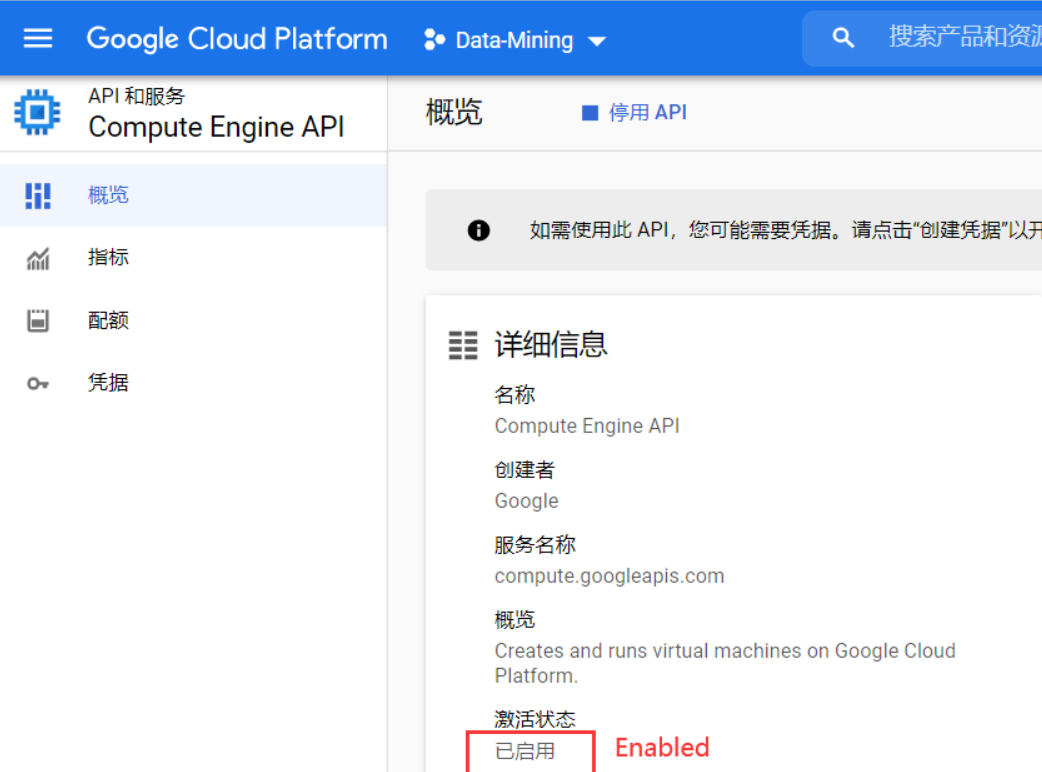The image size is (1042, 772).
Task: Switch to the 指标 section in sidebar
Action: pos(108,257)
